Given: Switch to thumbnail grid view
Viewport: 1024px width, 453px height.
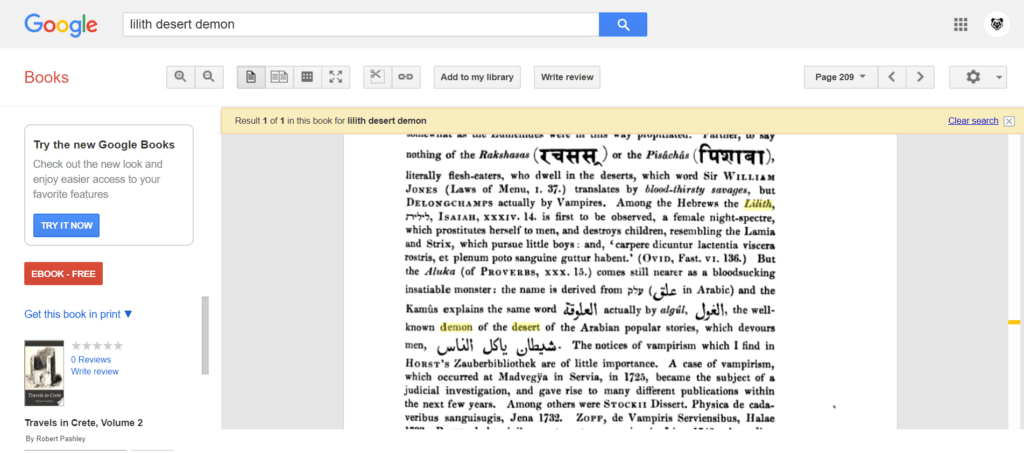Looking at the screenshot, I should point(308,77).
